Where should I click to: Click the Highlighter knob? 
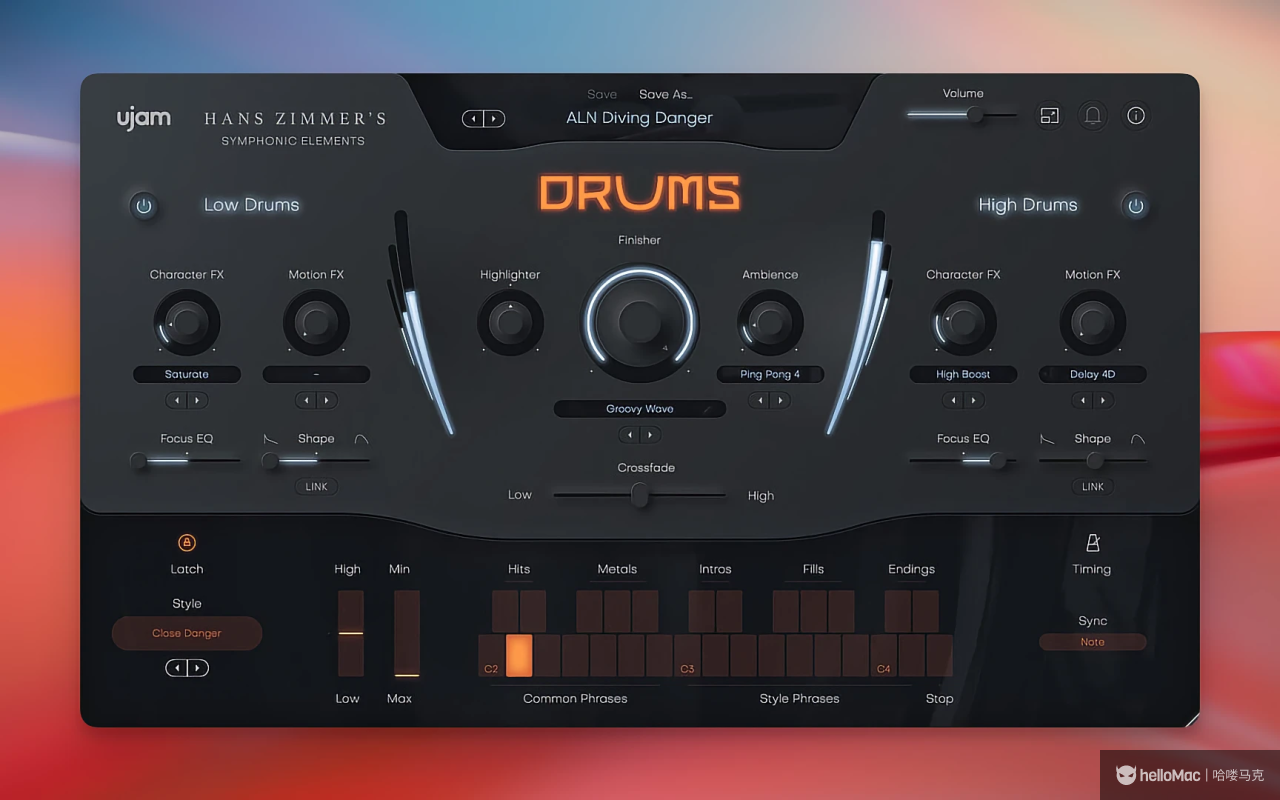pyautogui.click(x=510, y=322)
